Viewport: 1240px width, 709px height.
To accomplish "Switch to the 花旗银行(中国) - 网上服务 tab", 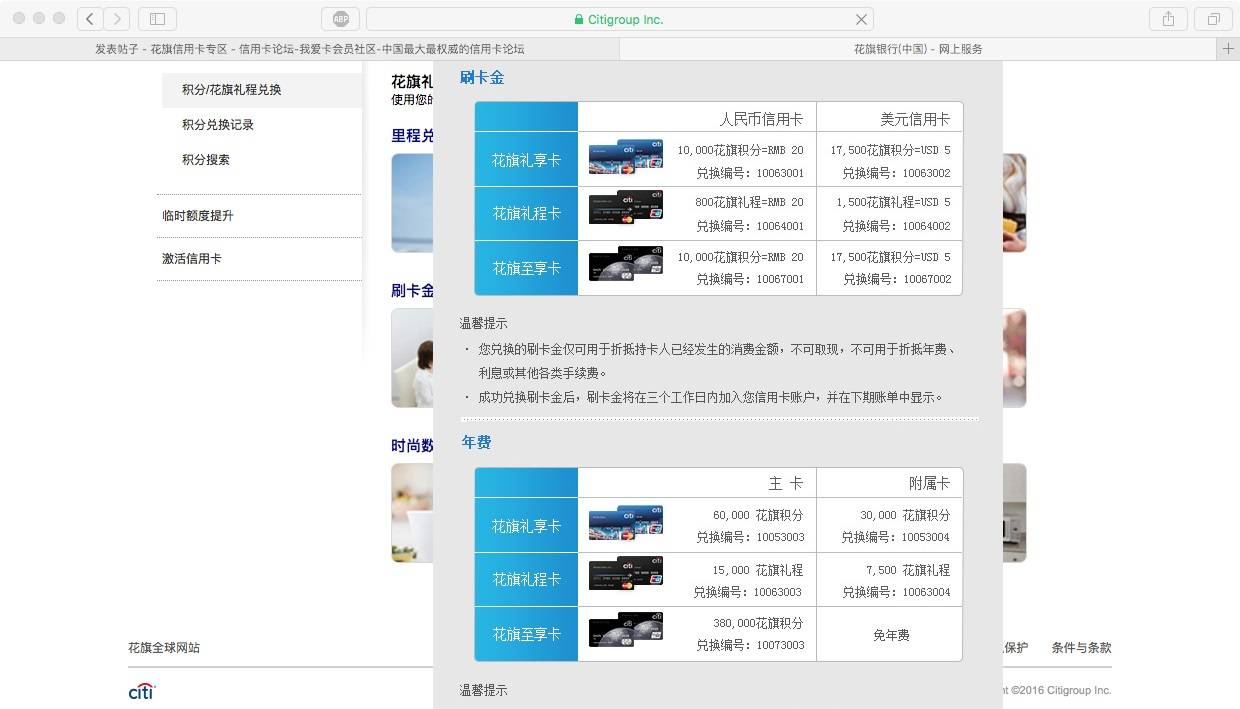I will 918,48.
